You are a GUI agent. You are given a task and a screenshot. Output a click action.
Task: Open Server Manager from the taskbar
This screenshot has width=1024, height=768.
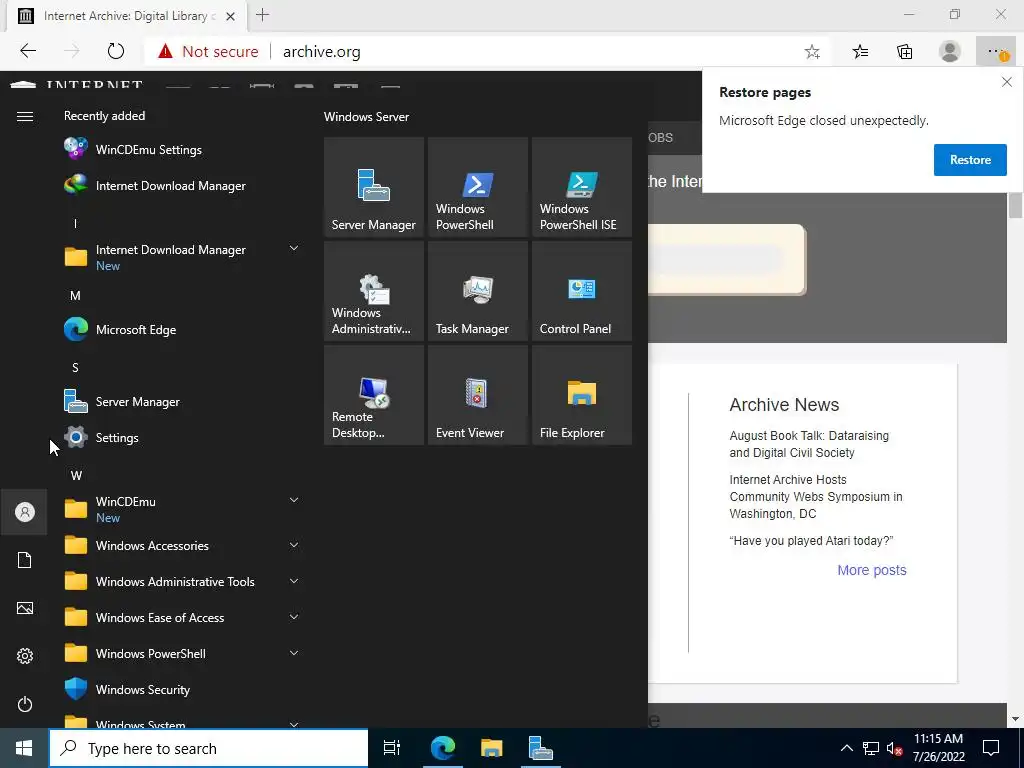click(540, 748)
